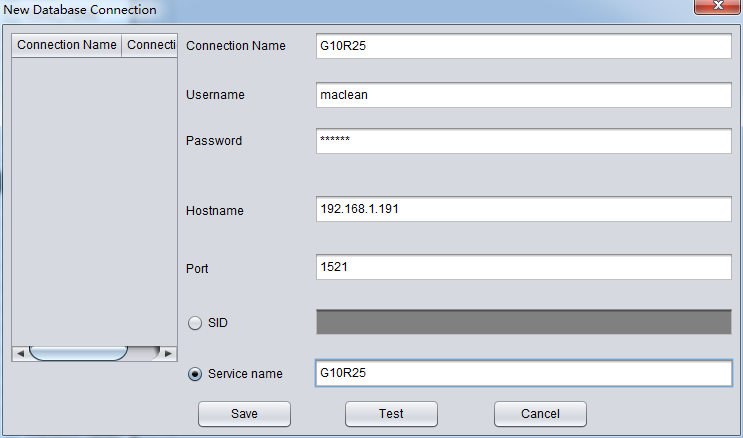Click the Username field with maclean
743x438 pixels.
pyautogui.click(x=524, y=95)
